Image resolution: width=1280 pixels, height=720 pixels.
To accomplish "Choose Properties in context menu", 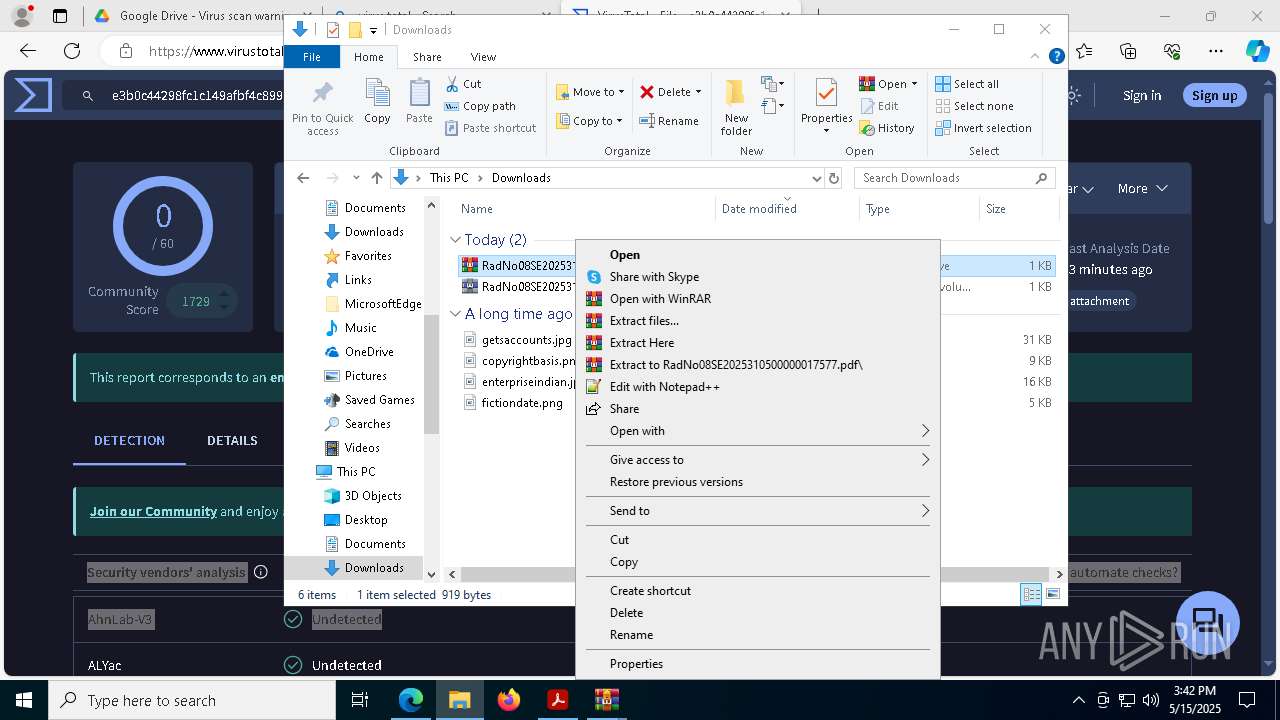I will [x=757, y=664].
